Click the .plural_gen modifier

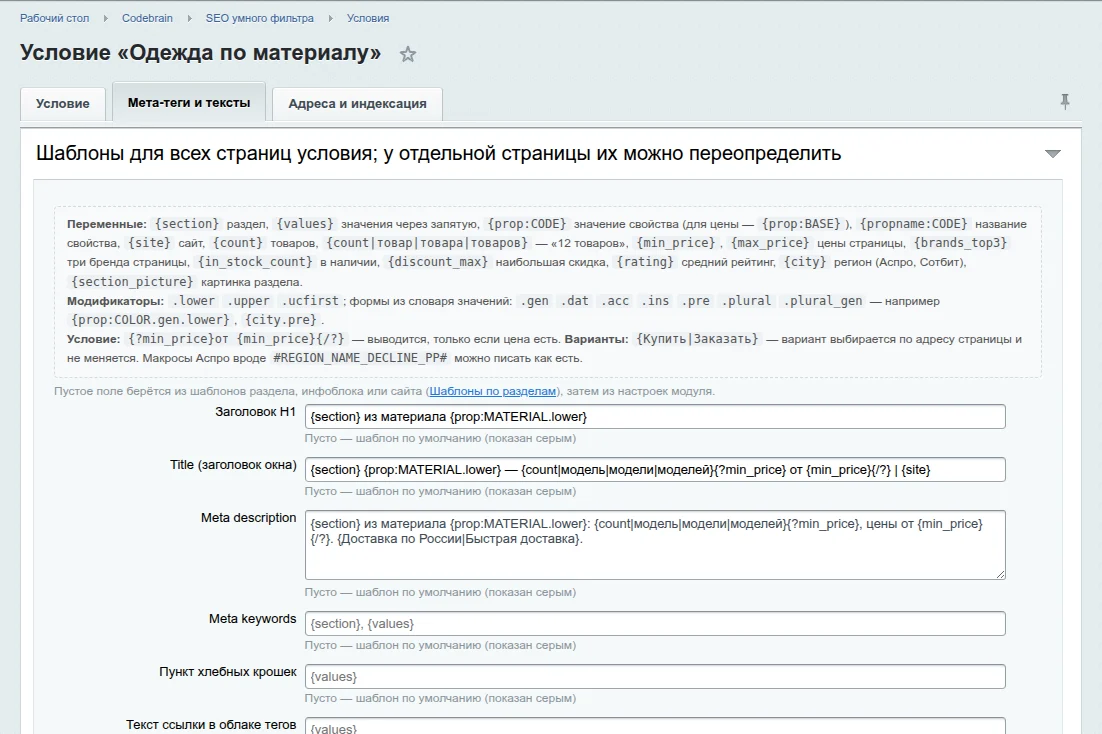822,300
